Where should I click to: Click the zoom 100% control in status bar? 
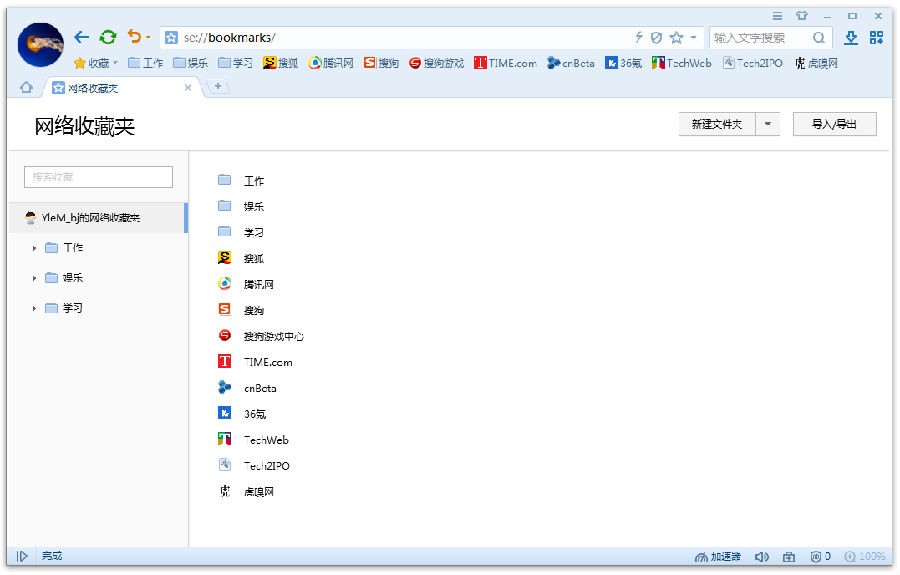click(865, 557)
